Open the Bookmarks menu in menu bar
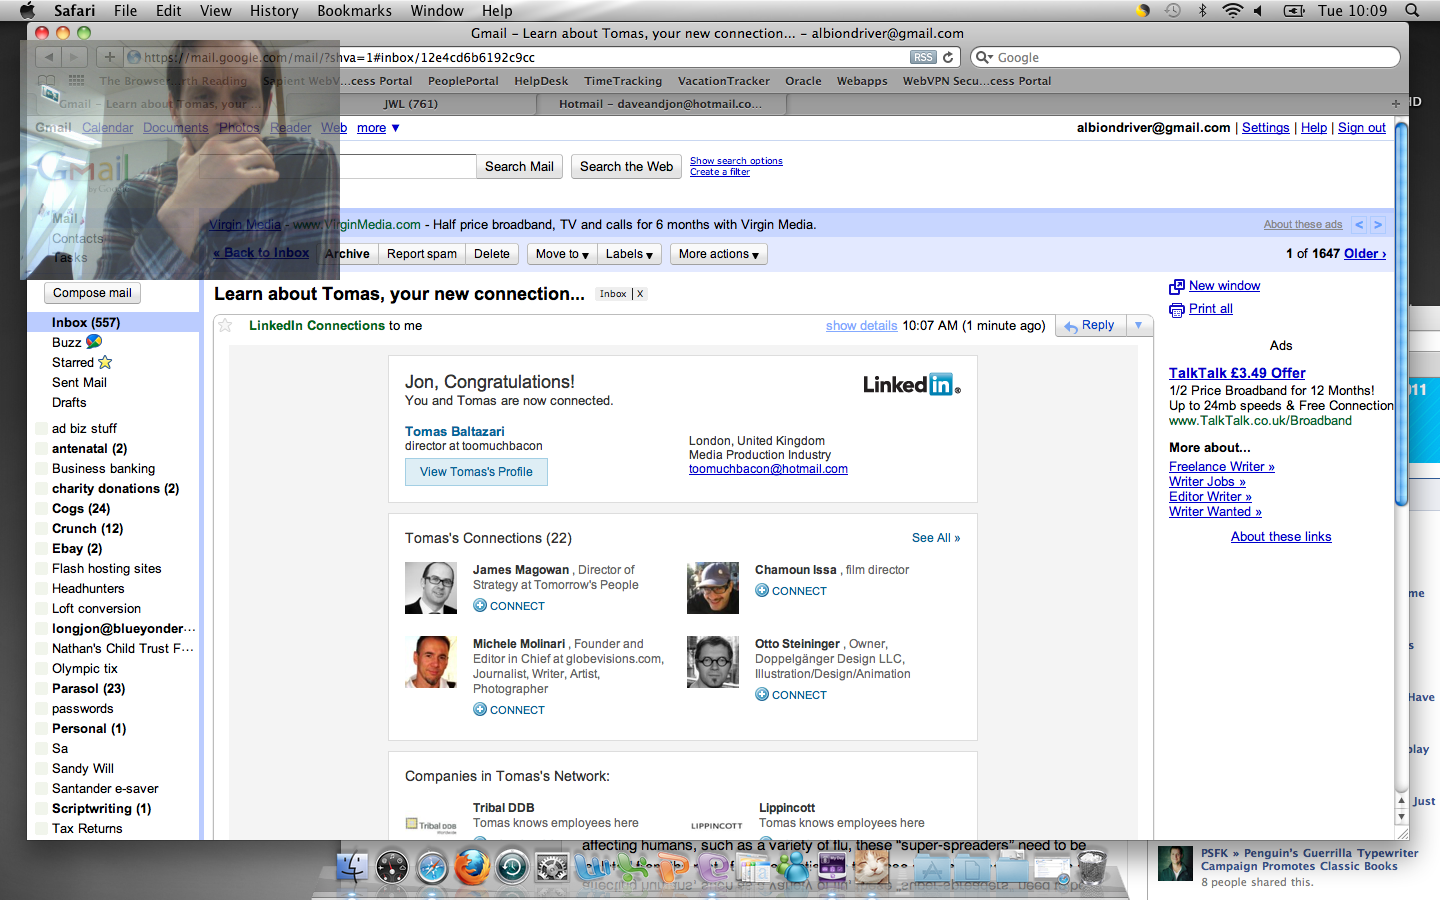The width and height of the screenshot is (1440, 900). click(x=354, y=11)
